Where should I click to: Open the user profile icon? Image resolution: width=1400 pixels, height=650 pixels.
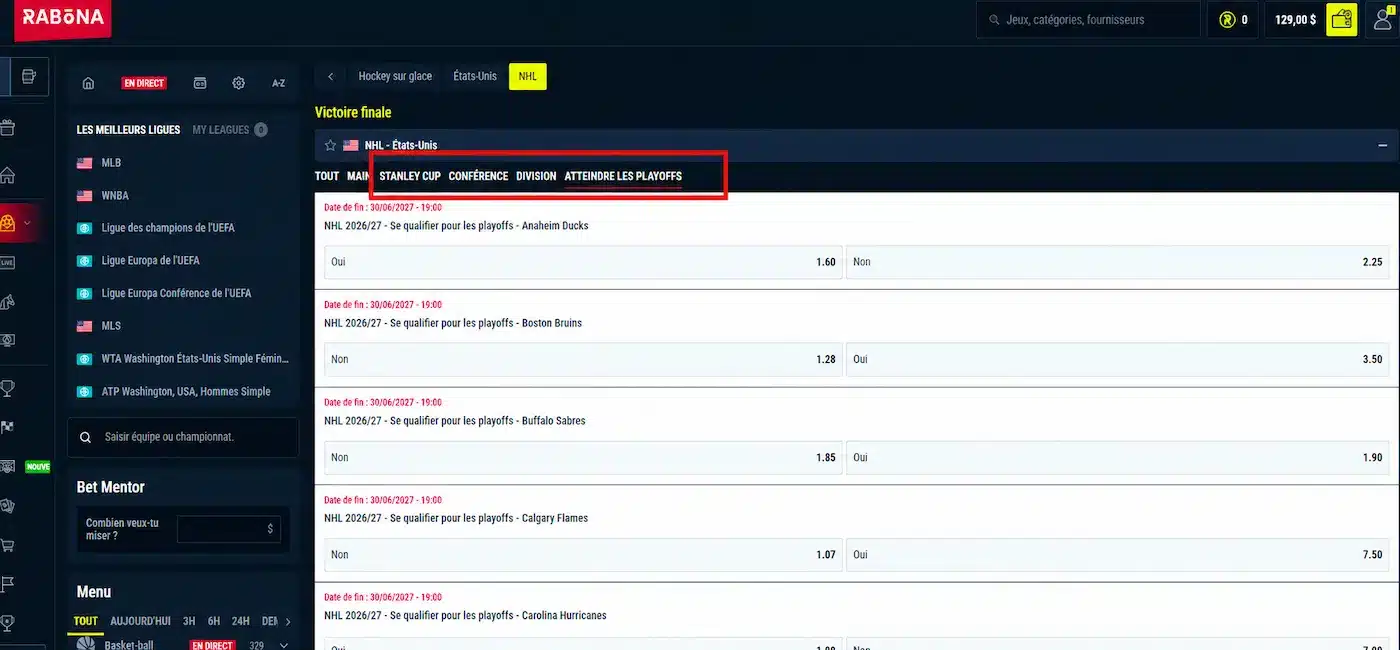(1384, 19)
